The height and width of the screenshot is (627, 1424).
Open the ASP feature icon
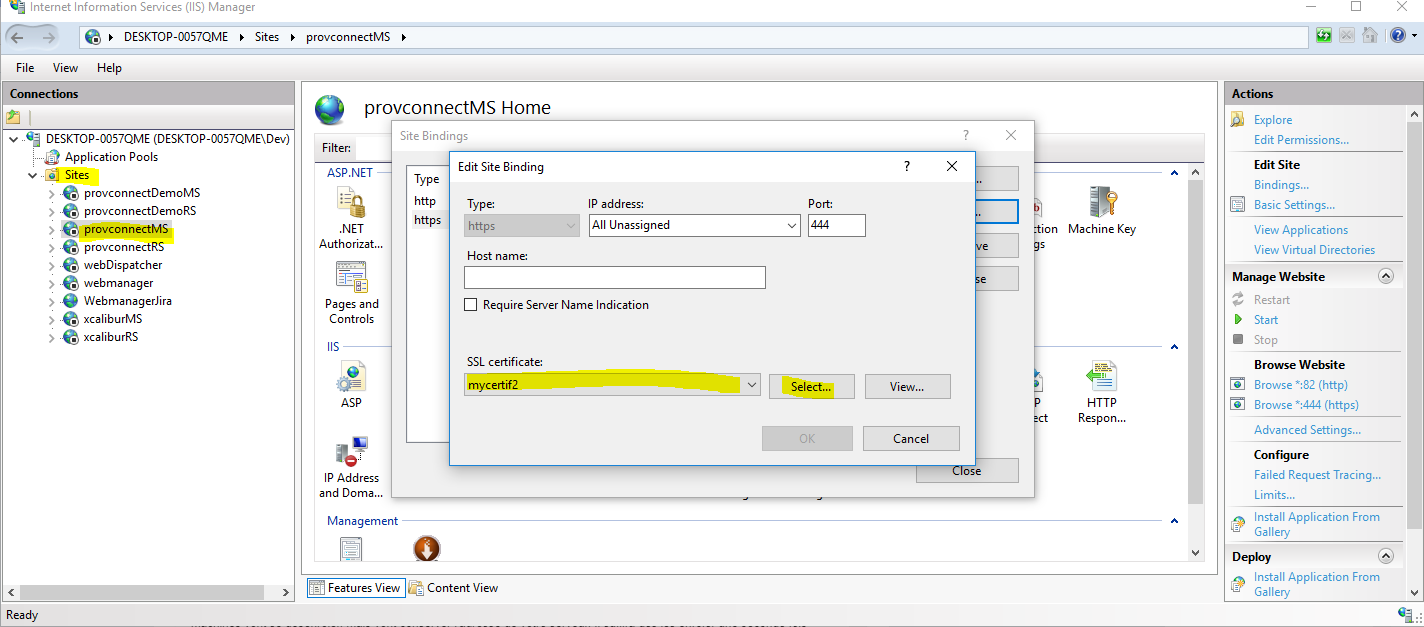351,377
